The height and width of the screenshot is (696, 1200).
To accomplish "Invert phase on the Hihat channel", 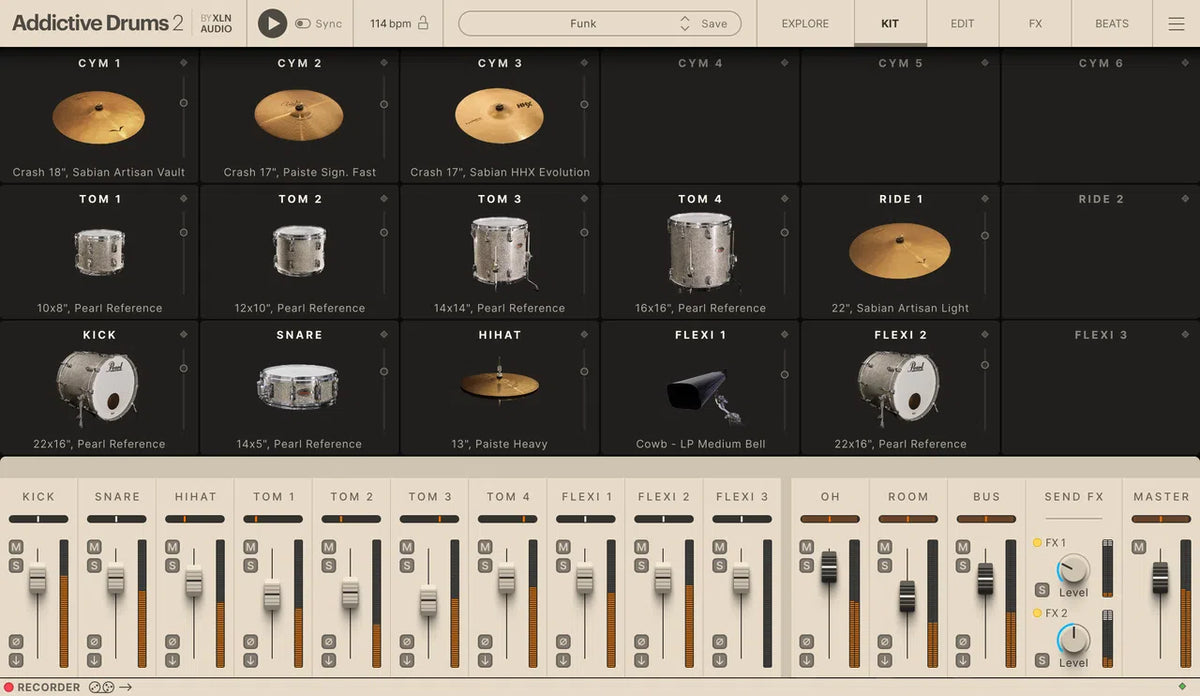I will click(171, 641).
